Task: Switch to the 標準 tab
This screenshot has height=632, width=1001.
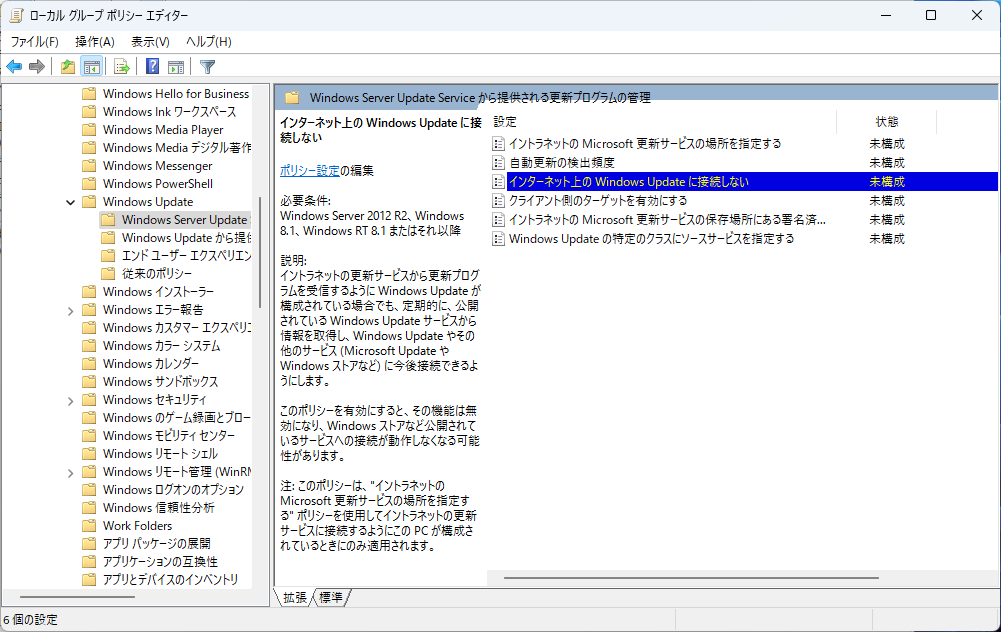Action: [331, 597]
